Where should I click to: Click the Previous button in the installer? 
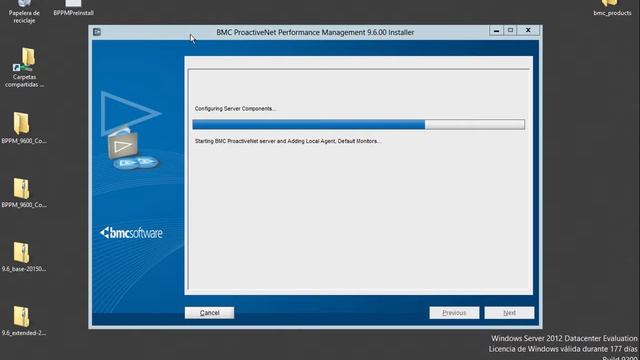point(454,313)
